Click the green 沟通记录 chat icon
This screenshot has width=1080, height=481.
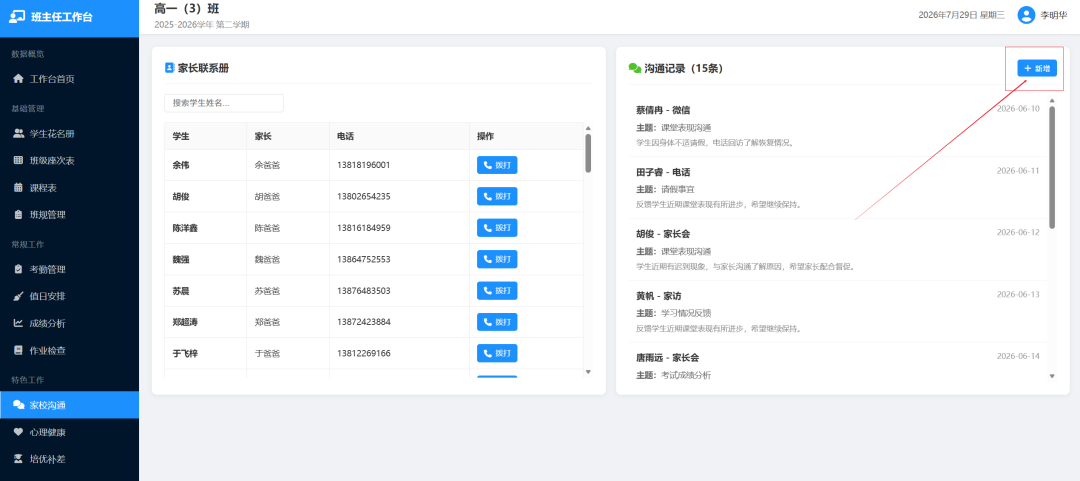tap(635, 68)
